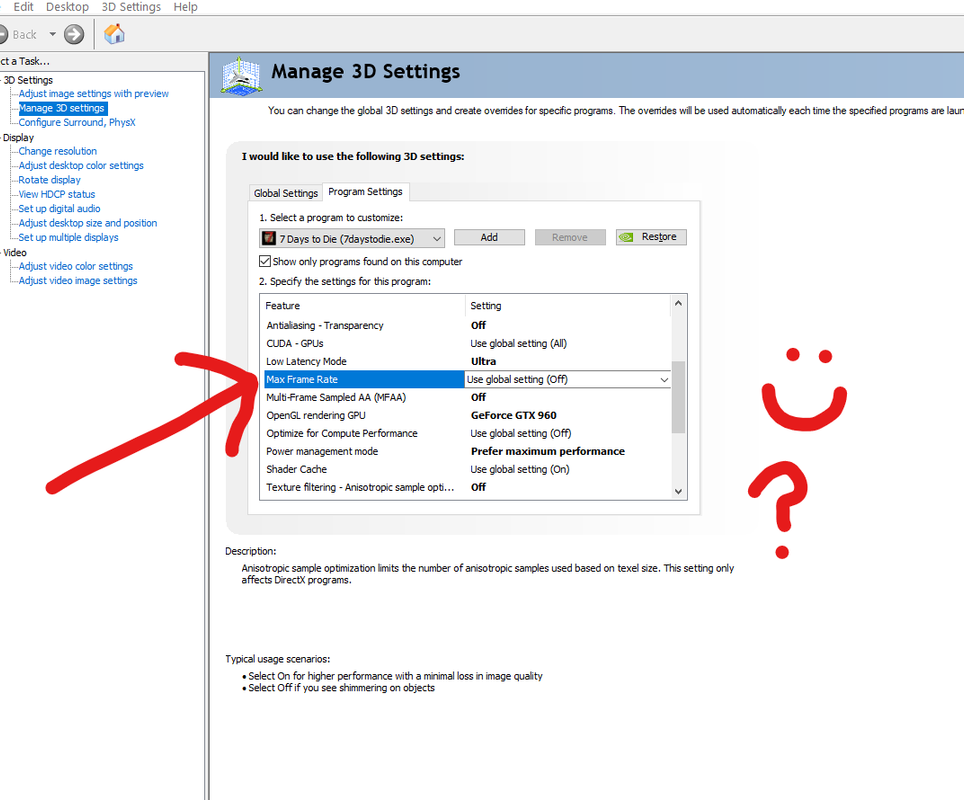
Task: Select the OpenGL rendering GPU row
Action: tap(467, 415)
